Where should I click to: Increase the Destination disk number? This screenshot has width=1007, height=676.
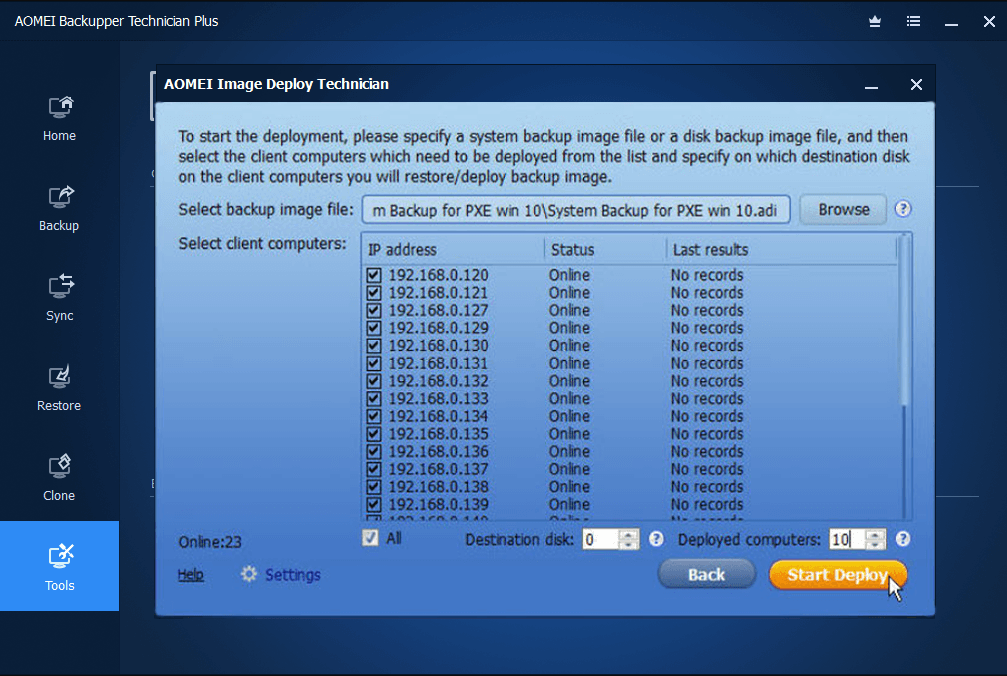[x=629, y=534]
